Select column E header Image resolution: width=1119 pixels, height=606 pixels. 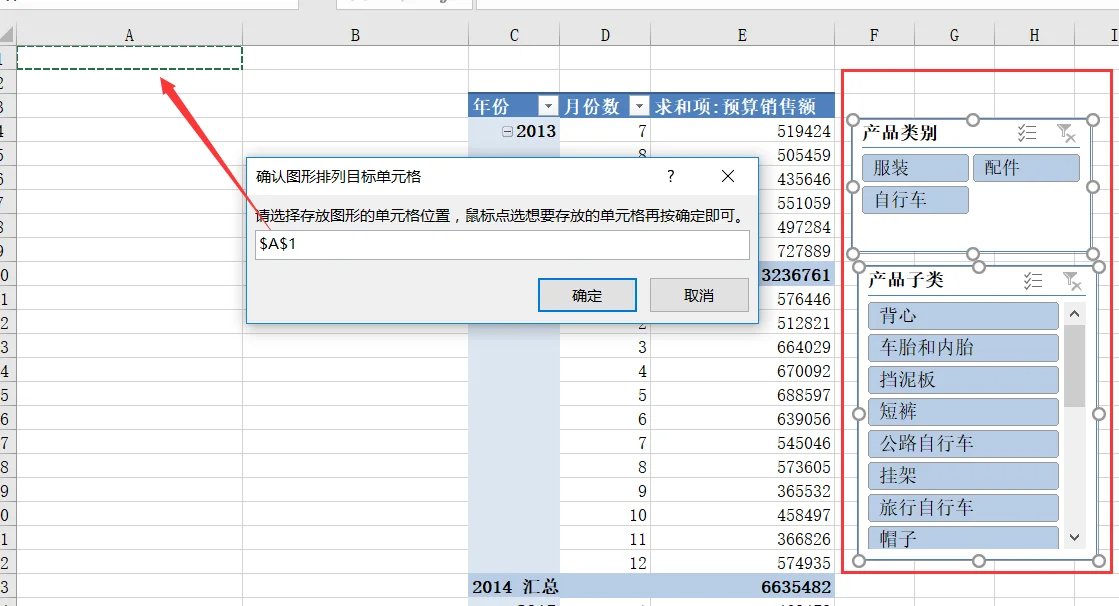pyautogui.click(x=742, y=35)
